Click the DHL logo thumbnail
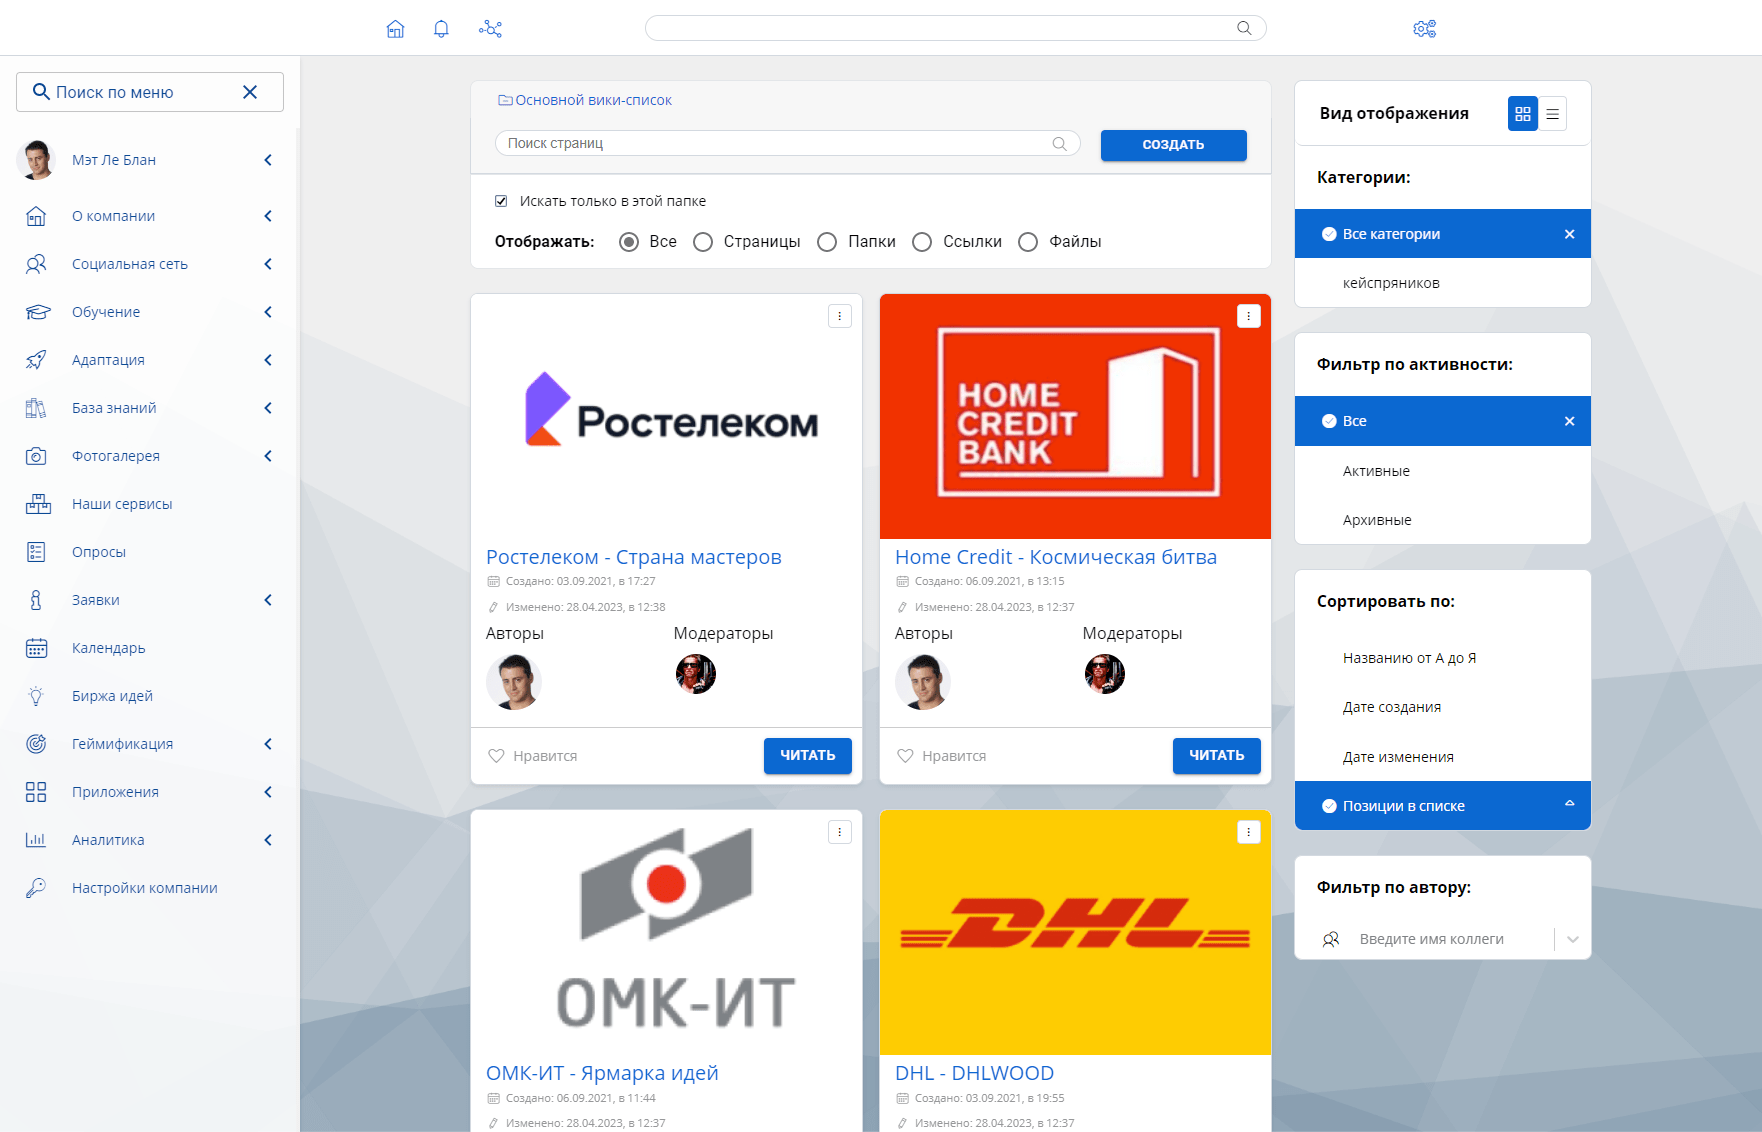Viewport: 1762px width, 1132px height. 1075,932
